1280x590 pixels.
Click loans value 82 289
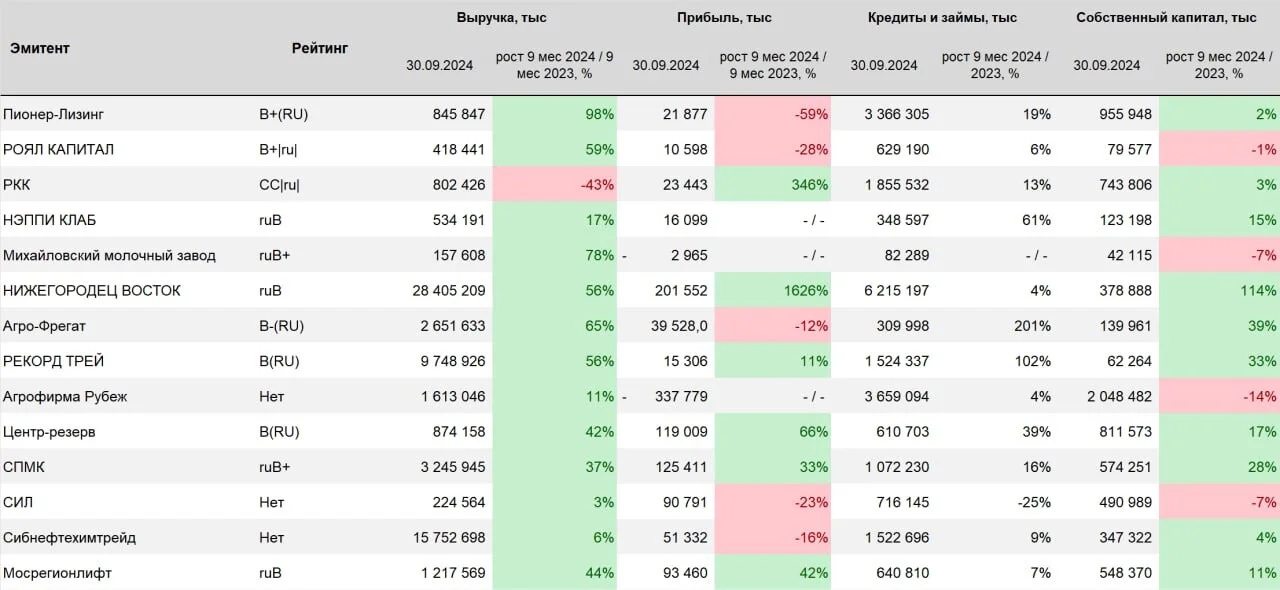[906, 255]
